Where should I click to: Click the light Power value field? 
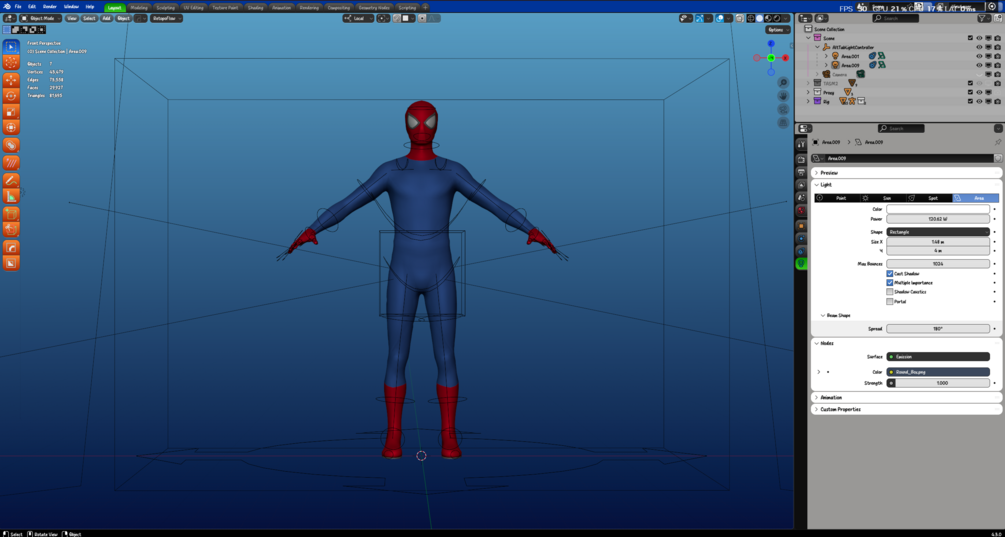click(938, 219)
